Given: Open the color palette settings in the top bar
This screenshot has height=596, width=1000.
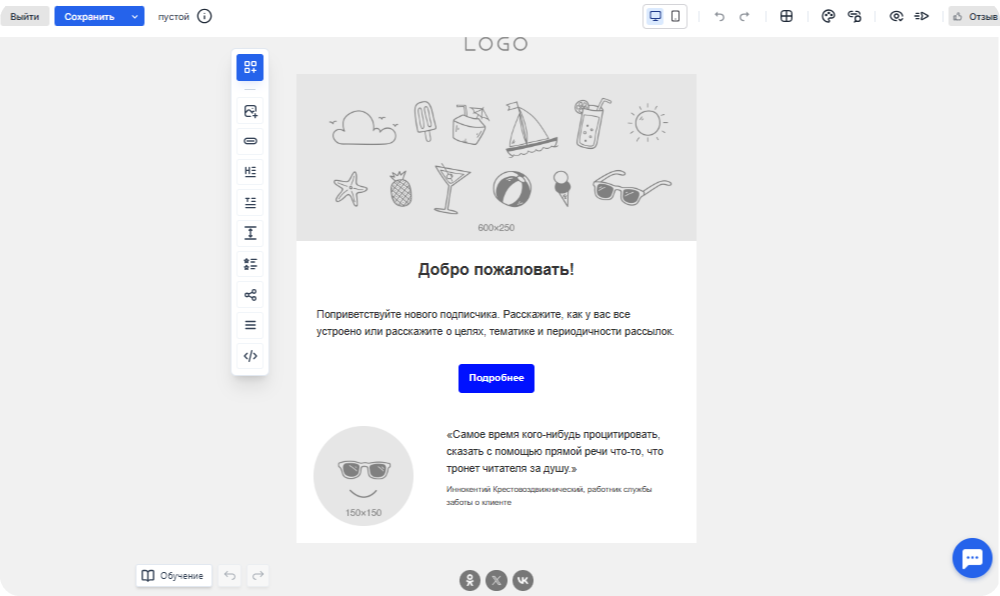Looking at the screenshot, I should (828, 16).
